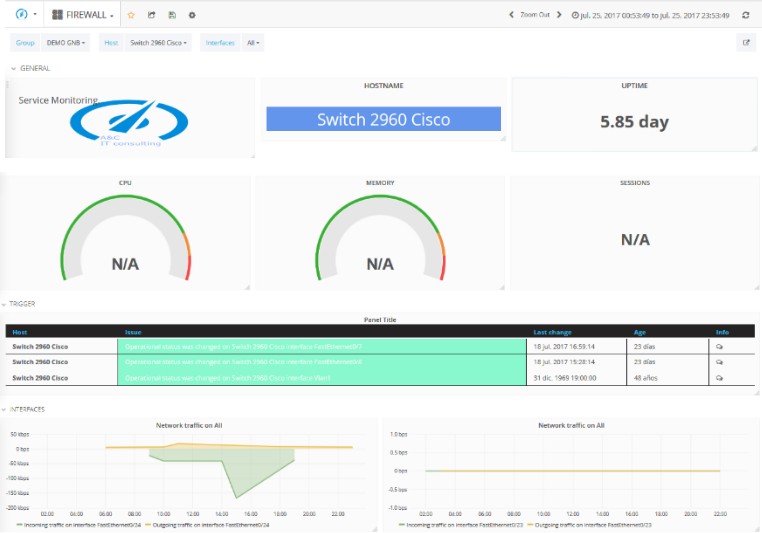762x533 pixels.
Task: Open info comment for Vlan1 trigger row
Action: 719,378
